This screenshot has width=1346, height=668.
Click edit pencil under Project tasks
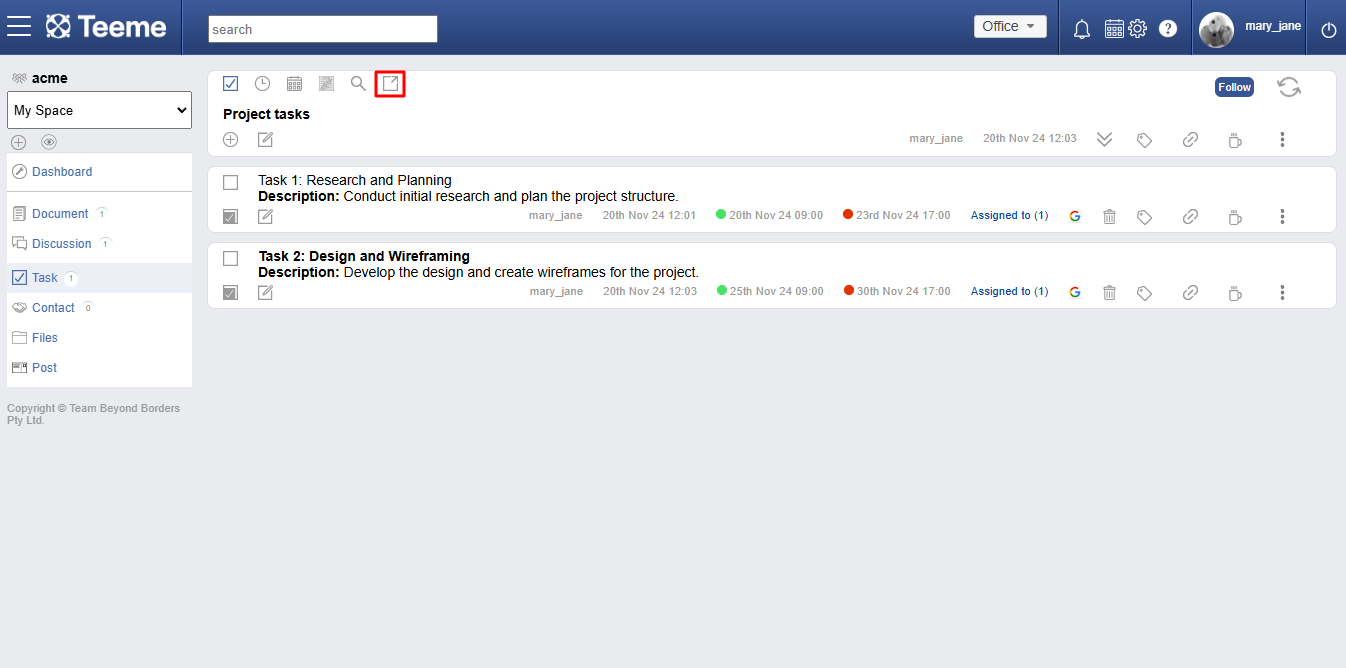point(265,139)
